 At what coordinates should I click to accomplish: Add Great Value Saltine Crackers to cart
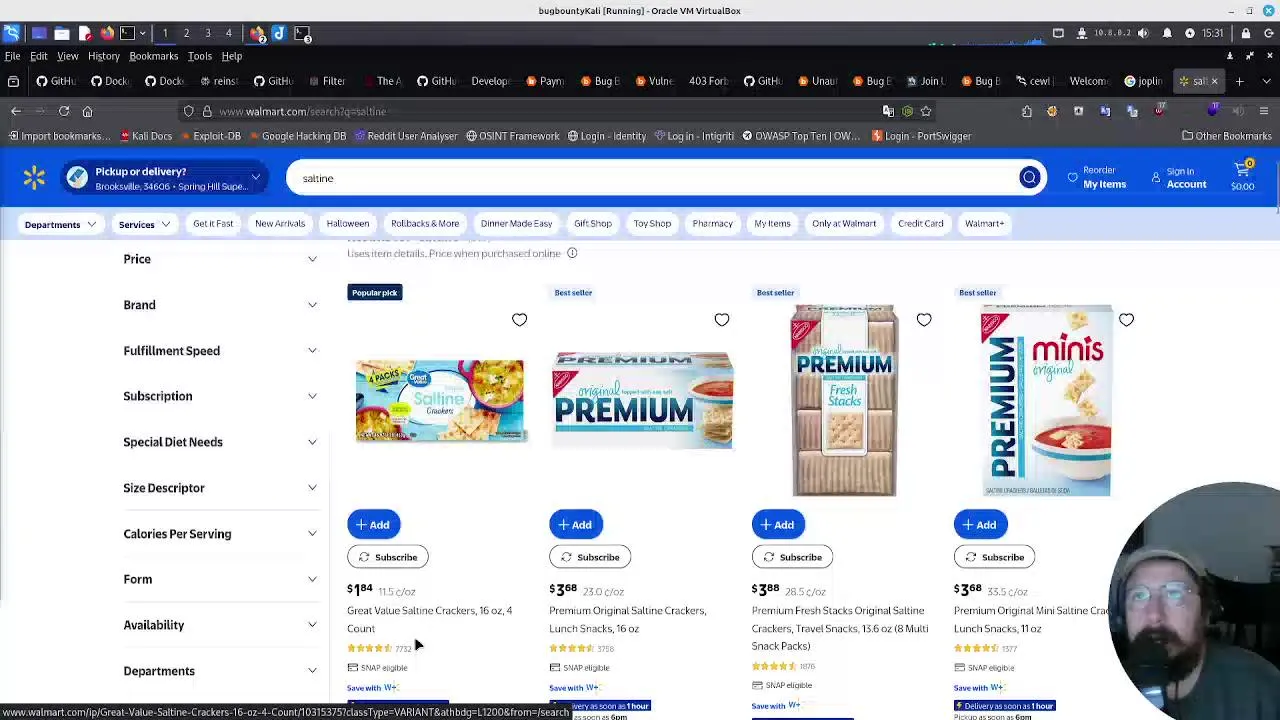[373, 525]
